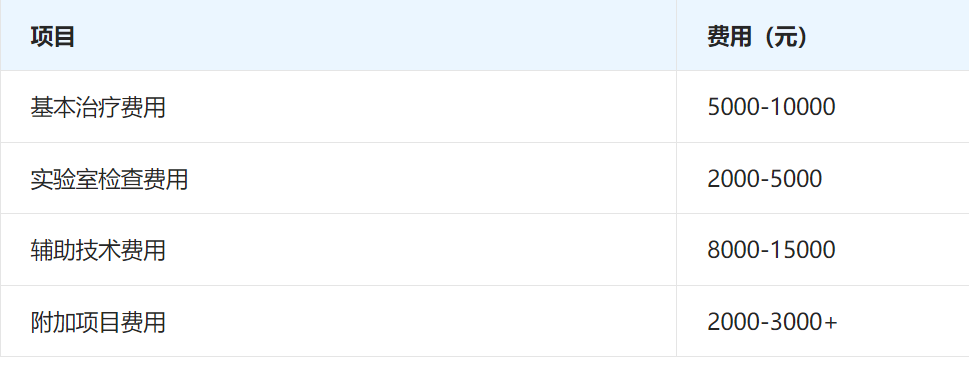This screenshot has width=969, height=369.
Task: Click the 附加项目费用 row label
Action: point(98,322)
